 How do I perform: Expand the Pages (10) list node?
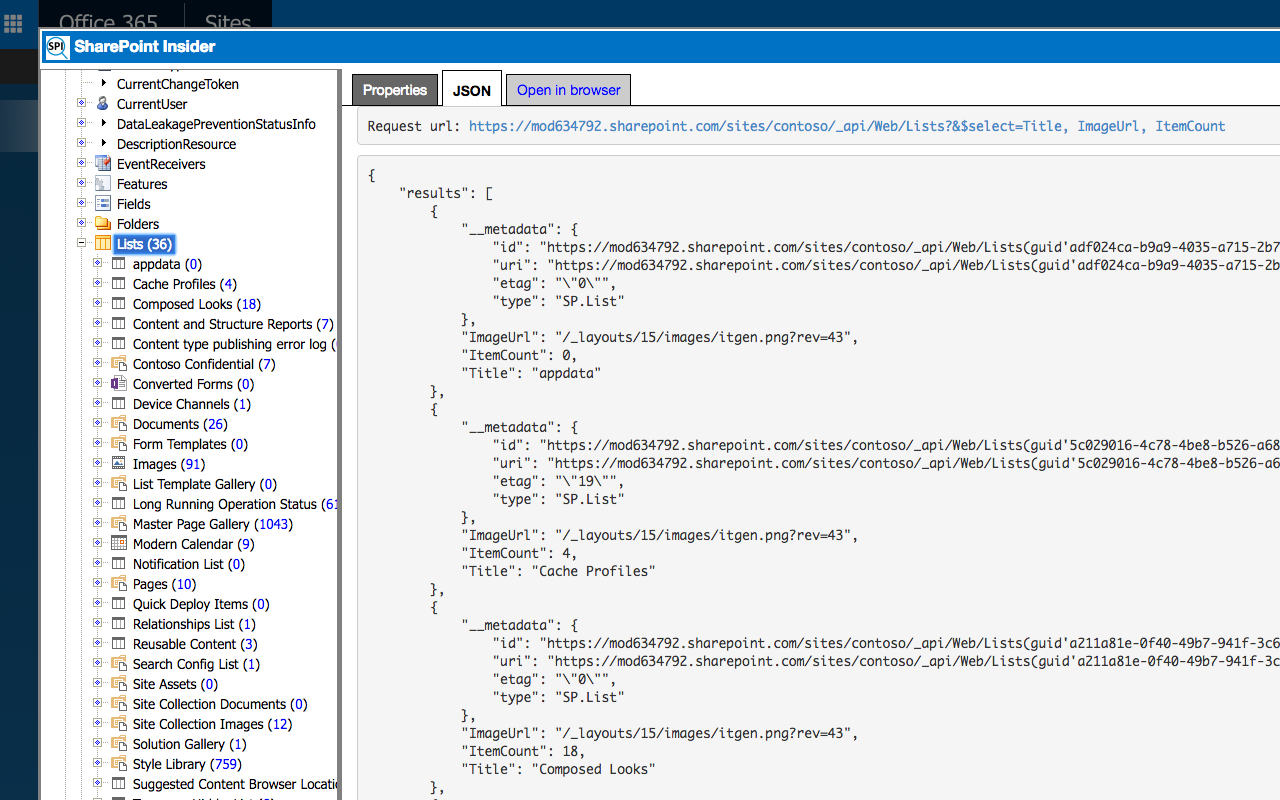(98, 583)
